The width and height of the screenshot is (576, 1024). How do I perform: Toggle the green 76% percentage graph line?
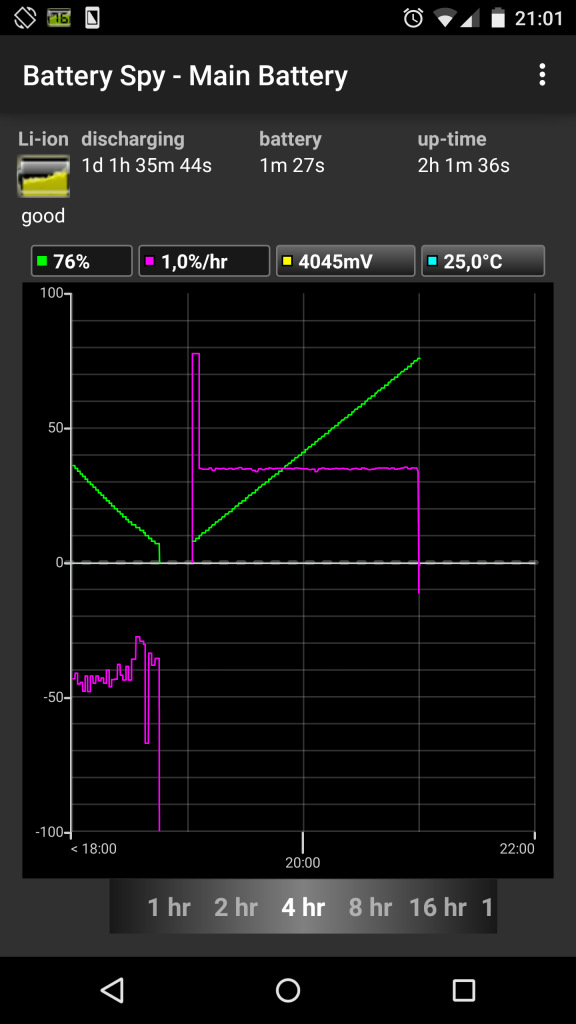pos(82,261)
